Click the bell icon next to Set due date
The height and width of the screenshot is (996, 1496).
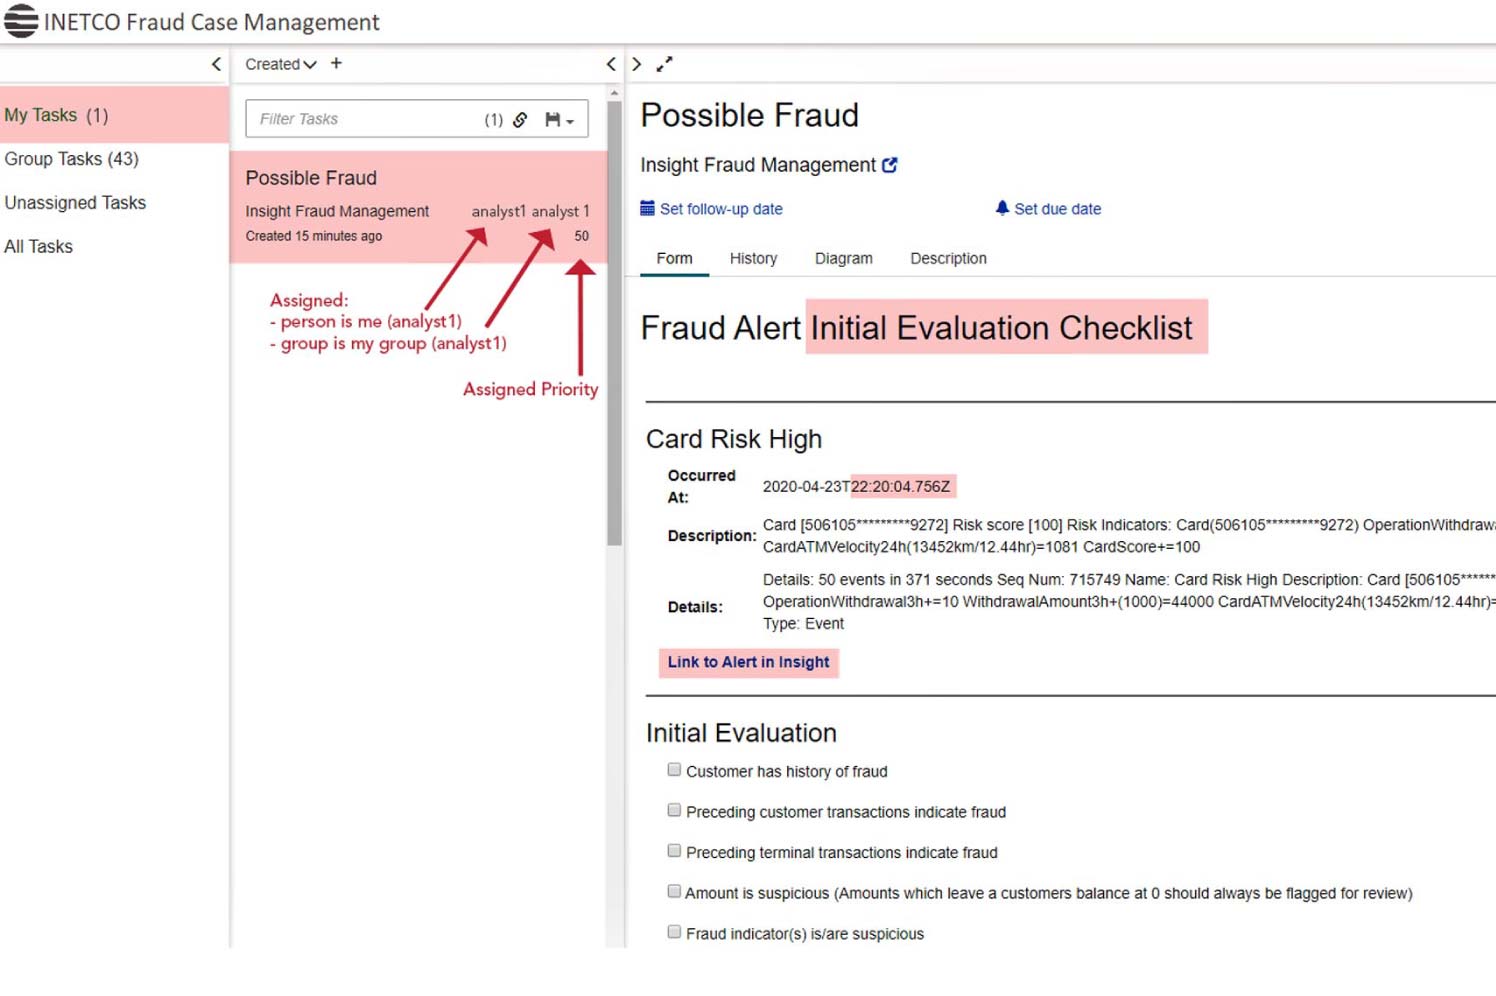pos(1001,208)
